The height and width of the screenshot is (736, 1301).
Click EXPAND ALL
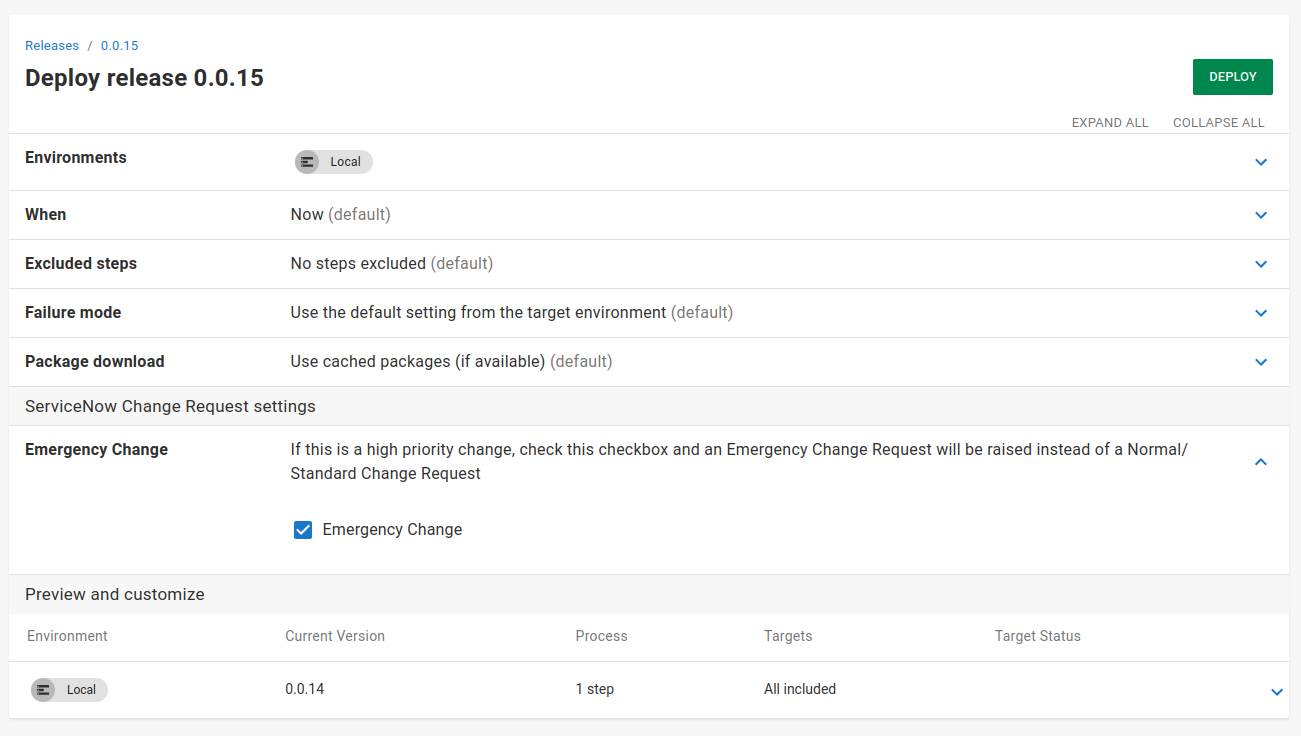1110,122
